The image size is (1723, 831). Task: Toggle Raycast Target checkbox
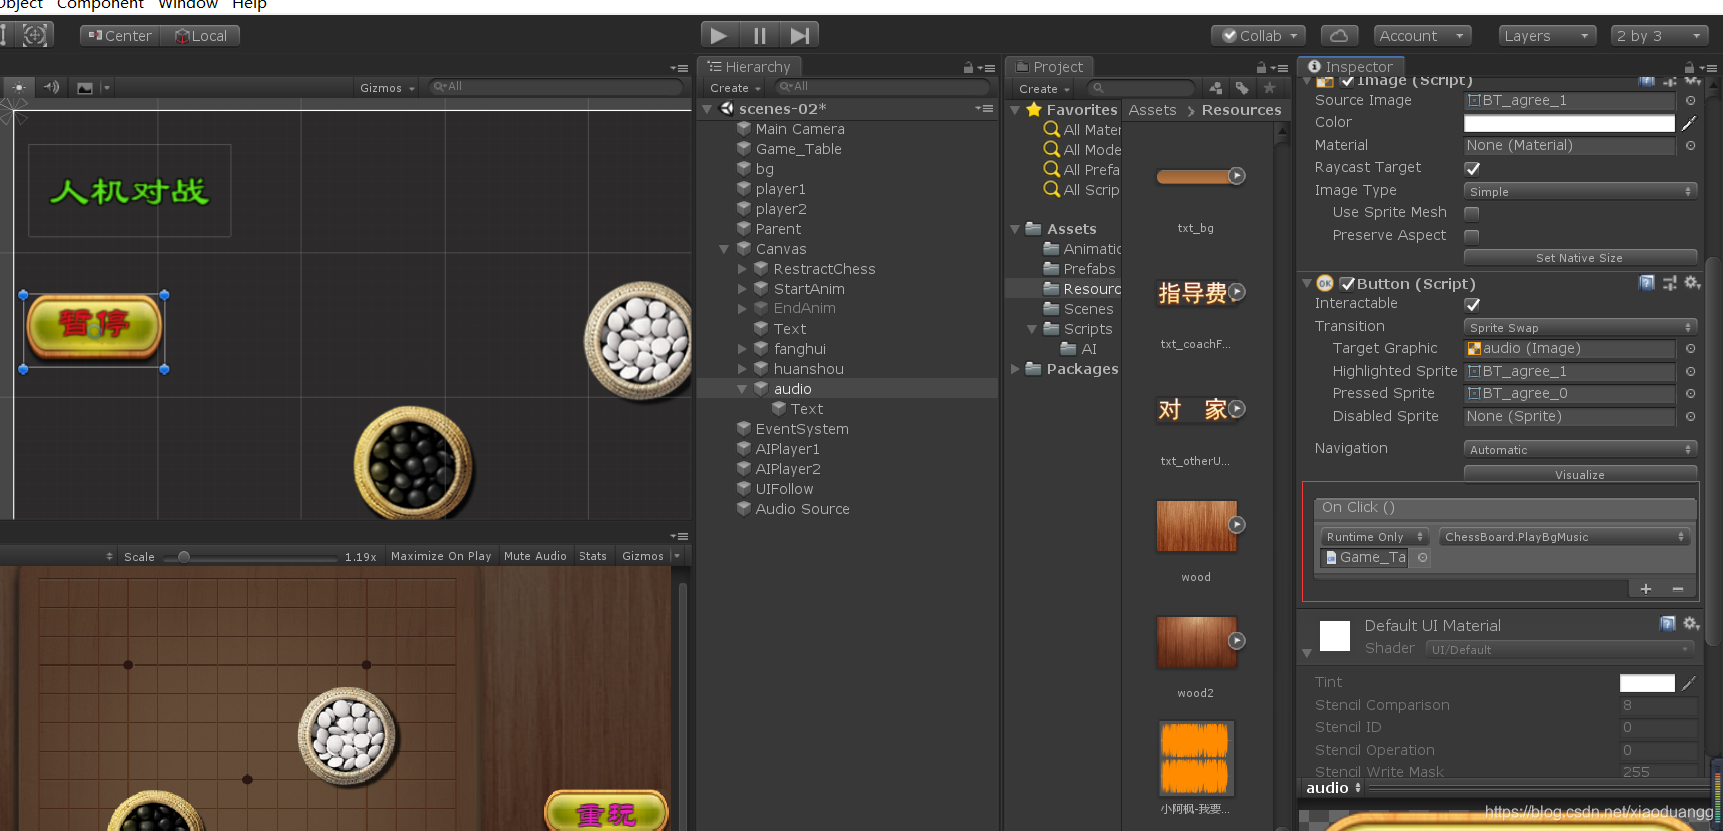coord(1472,169)
